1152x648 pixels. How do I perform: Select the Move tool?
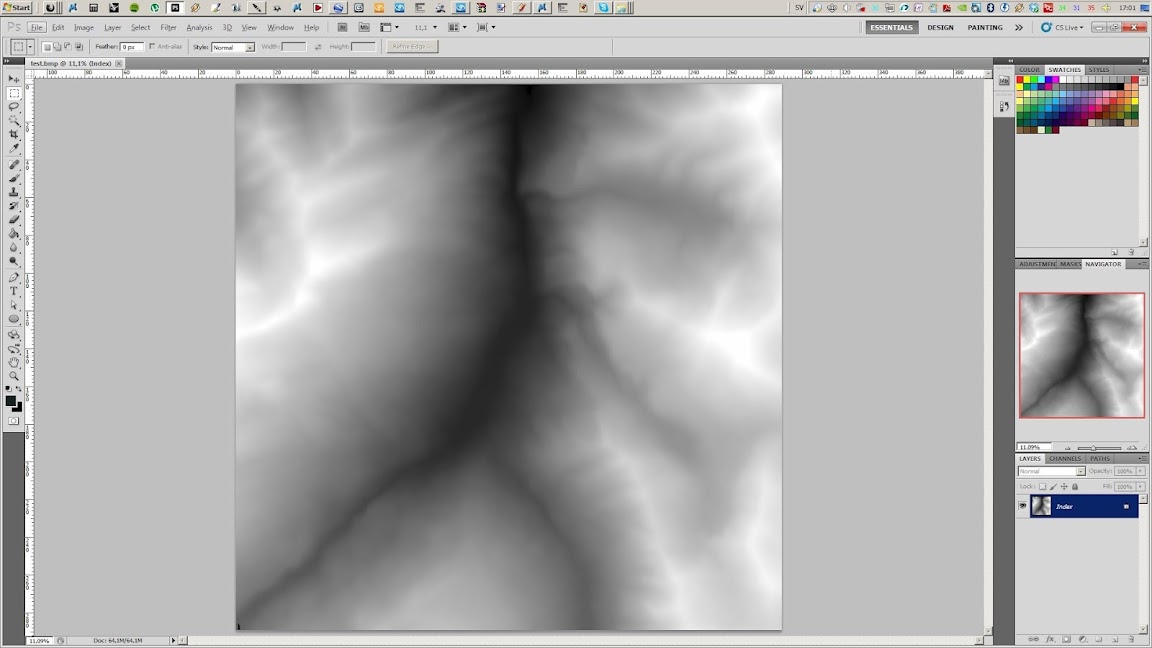pyautogui.click(x=13, y=79)
